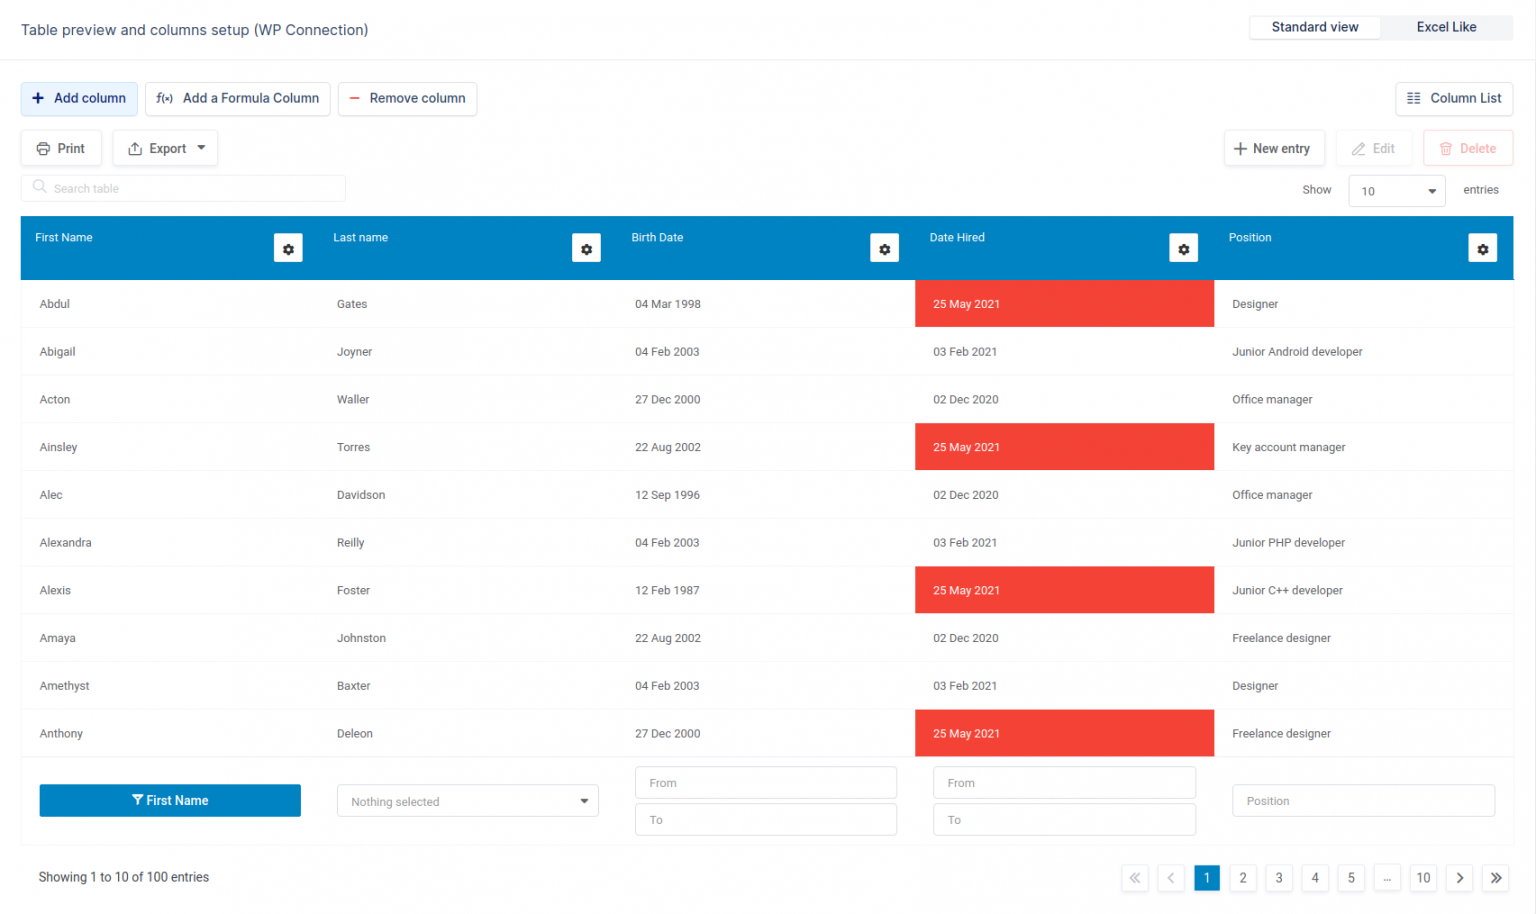This screenshot has height=914, width=1536.
Task: Open the Last name column settings gear
Action: coord(586,248)
